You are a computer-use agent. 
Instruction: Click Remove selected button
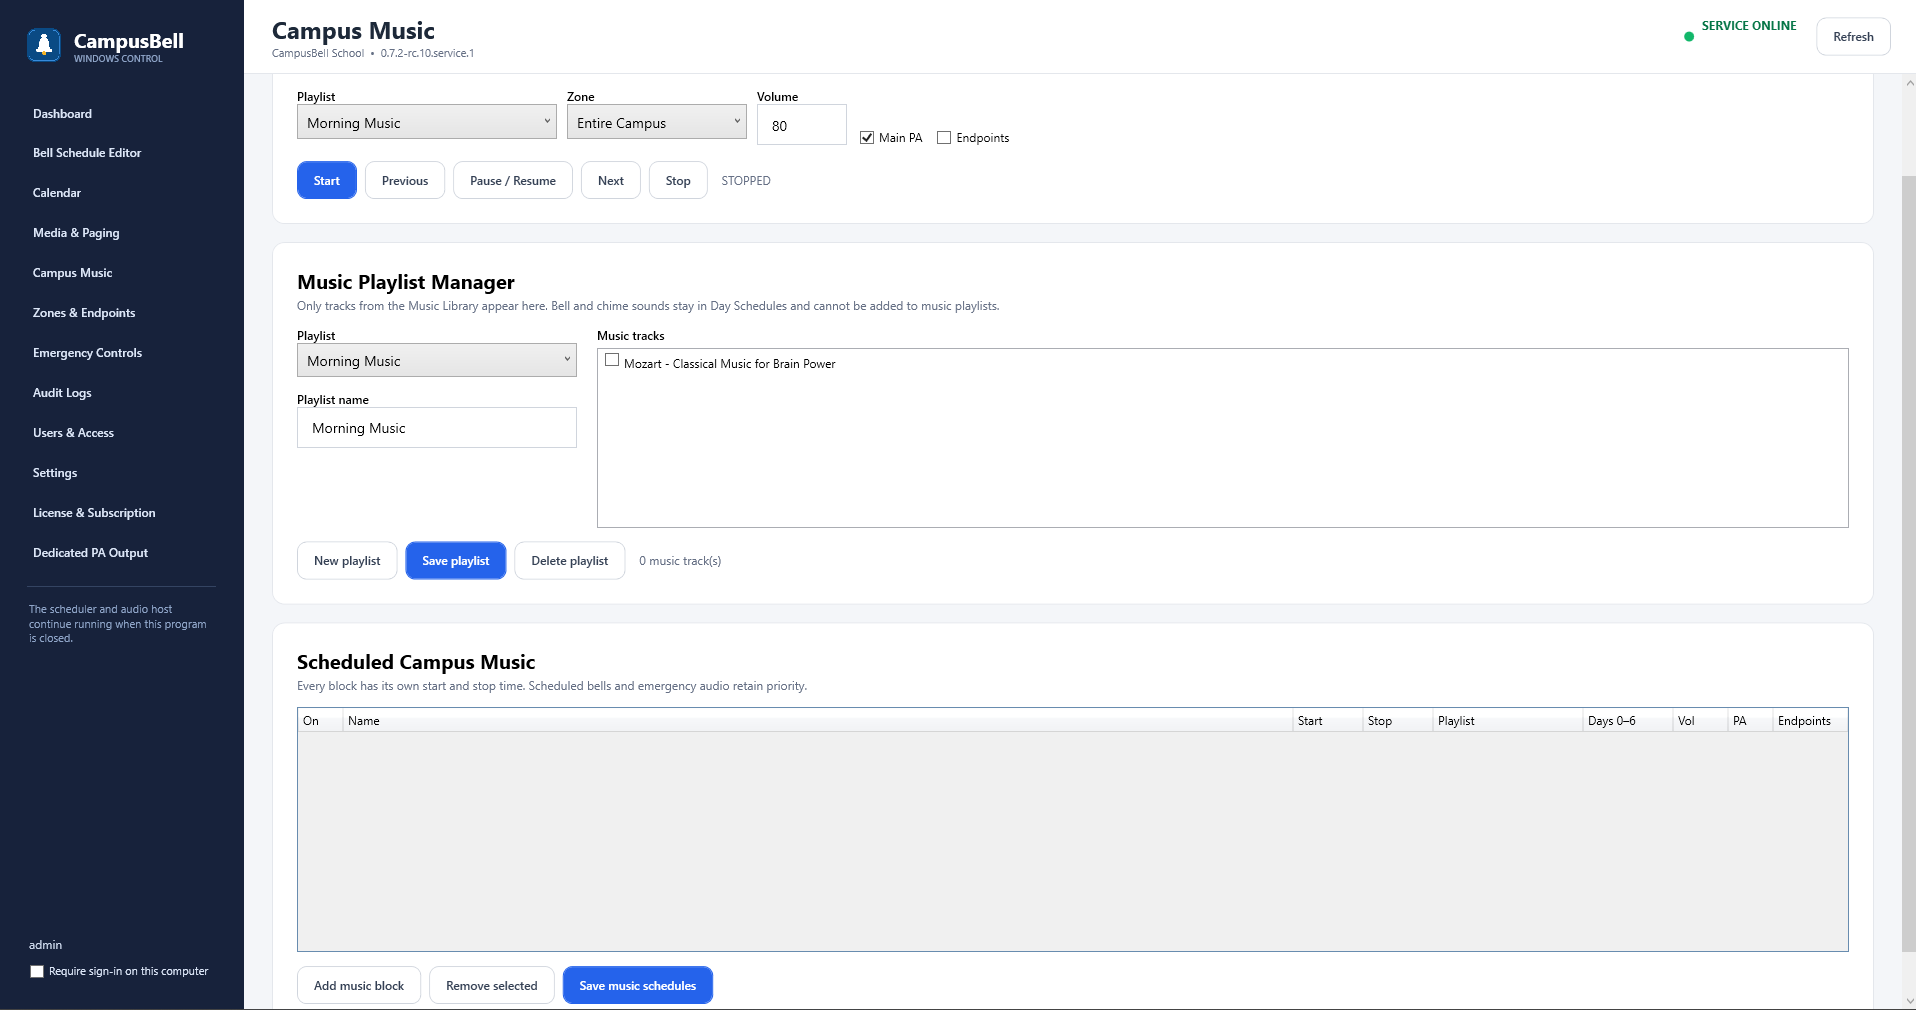point(492,985)
